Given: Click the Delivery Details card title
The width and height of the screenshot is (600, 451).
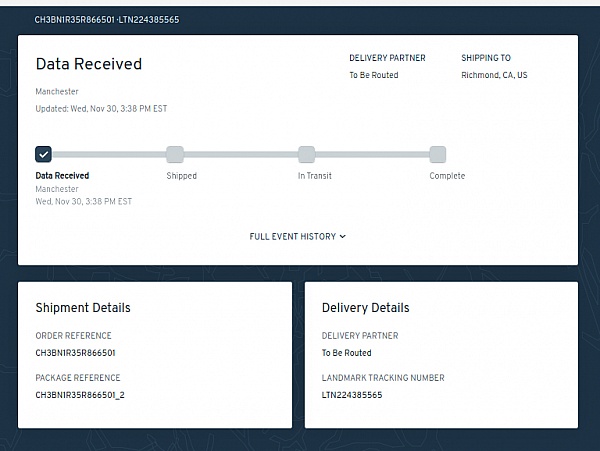Looking at the screenshot, I should point(365,308).
